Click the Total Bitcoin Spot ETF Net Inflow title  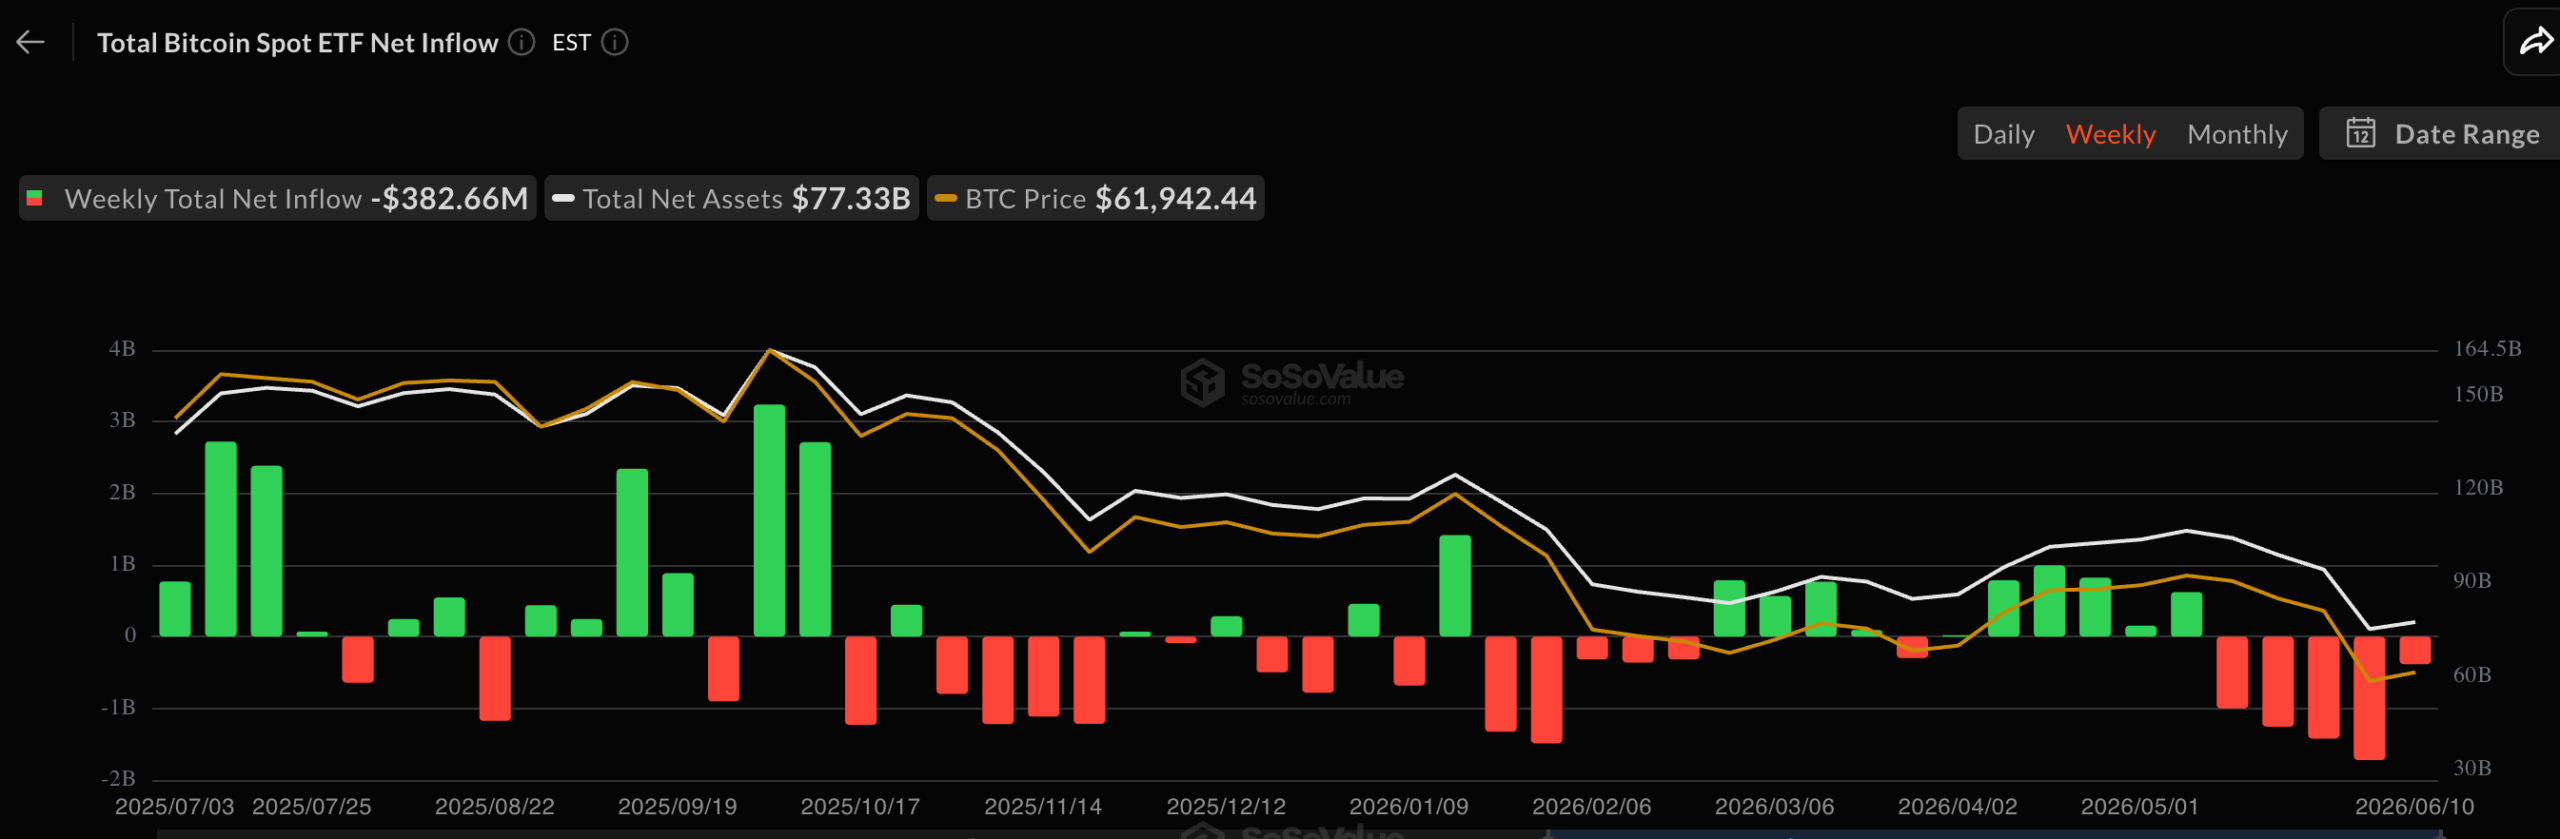(297, 42)
